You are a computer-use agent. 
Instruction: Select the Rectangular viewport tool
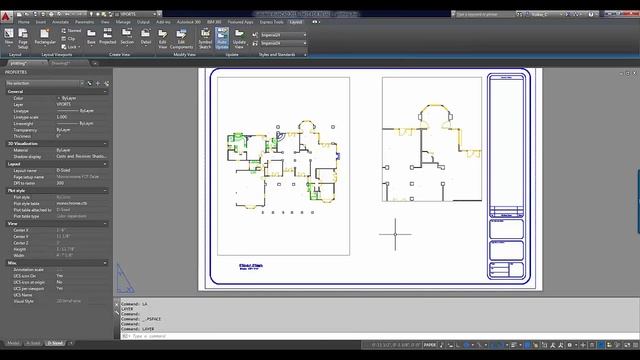[44, 37]
